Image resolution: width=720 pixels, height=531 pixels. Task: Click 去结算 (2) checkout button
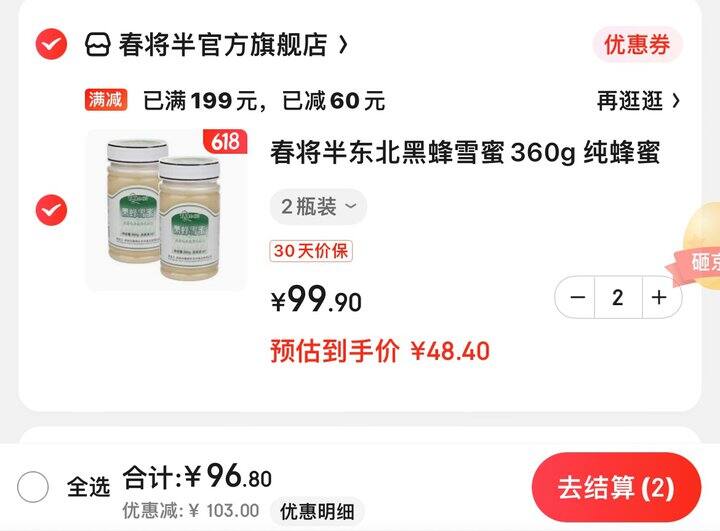point(616,487)
